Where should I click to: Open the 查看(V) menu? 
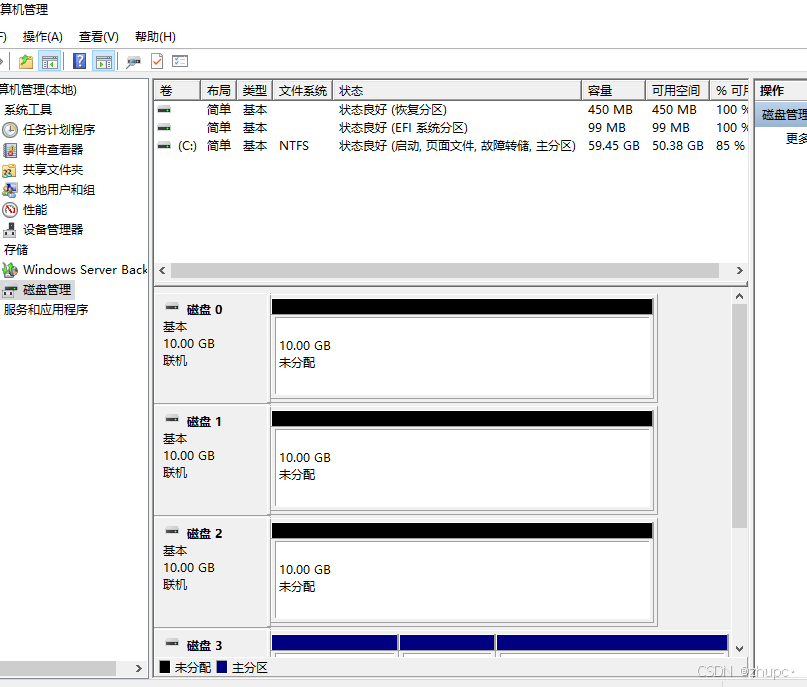tap(98, 37)
